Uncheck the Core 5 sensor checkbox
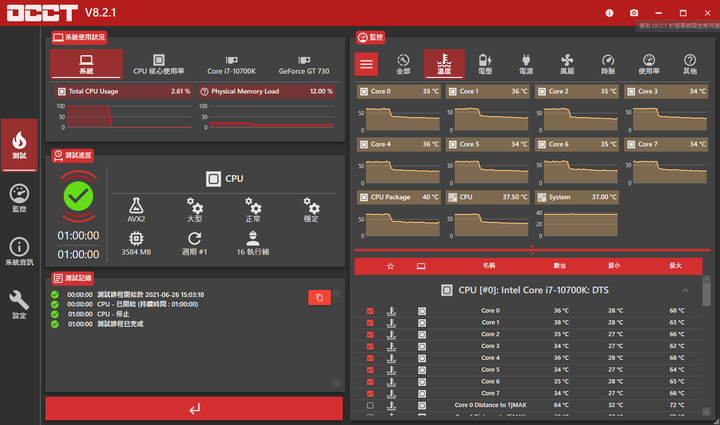 [x=370, y=370]
